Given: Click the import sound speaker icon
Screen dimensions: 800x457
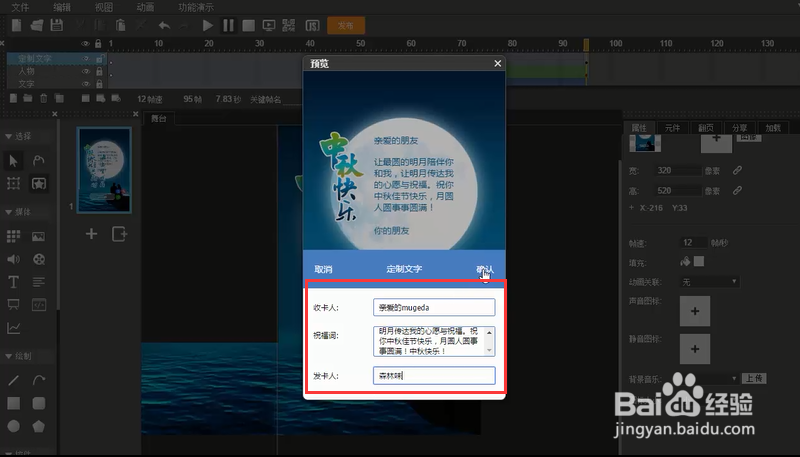Looking at the screenshot, I should tap(13, 259).
